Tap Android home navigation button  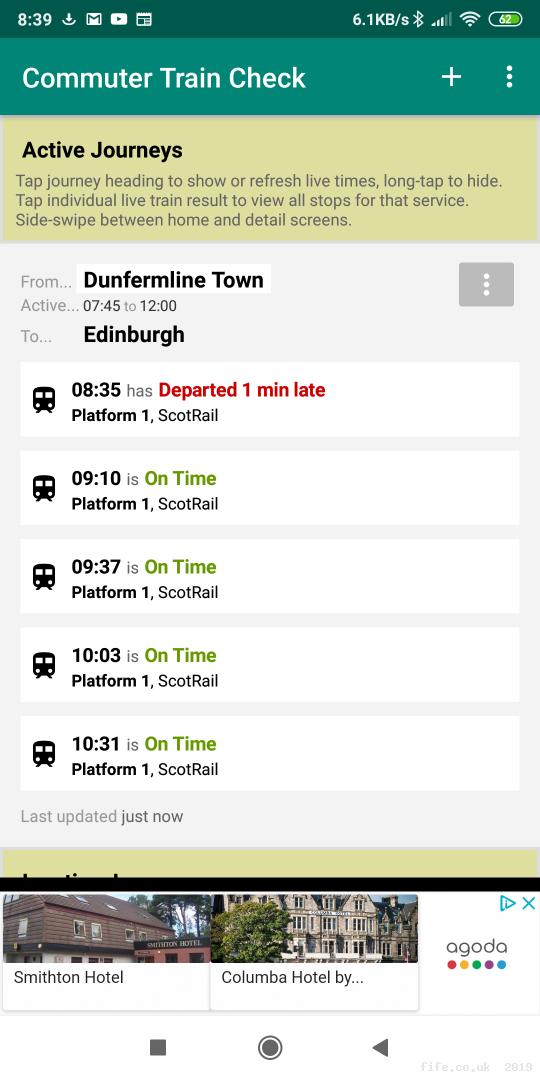coord(270,1048)
